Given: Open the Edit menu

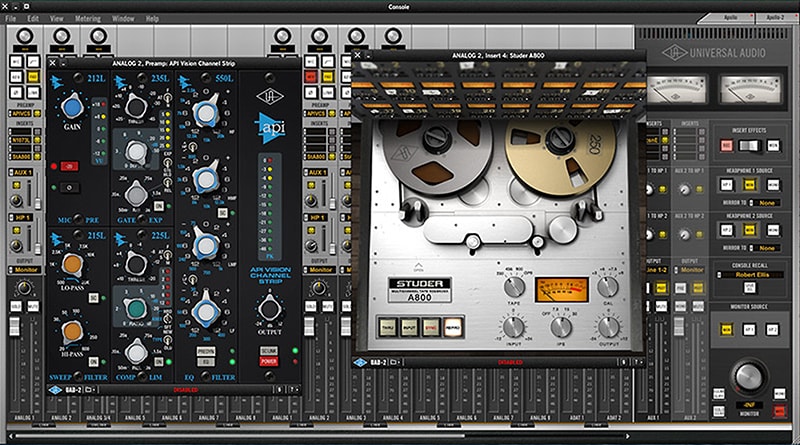Looking at the screenshot, I should 33,18.
